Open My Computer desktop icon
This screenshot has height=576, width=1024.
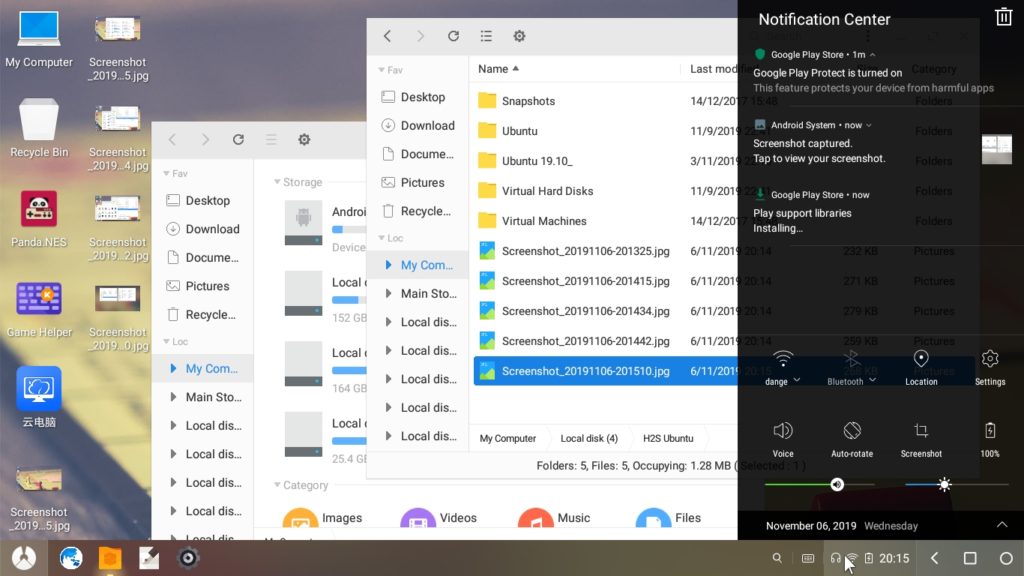tap(39, 39)
